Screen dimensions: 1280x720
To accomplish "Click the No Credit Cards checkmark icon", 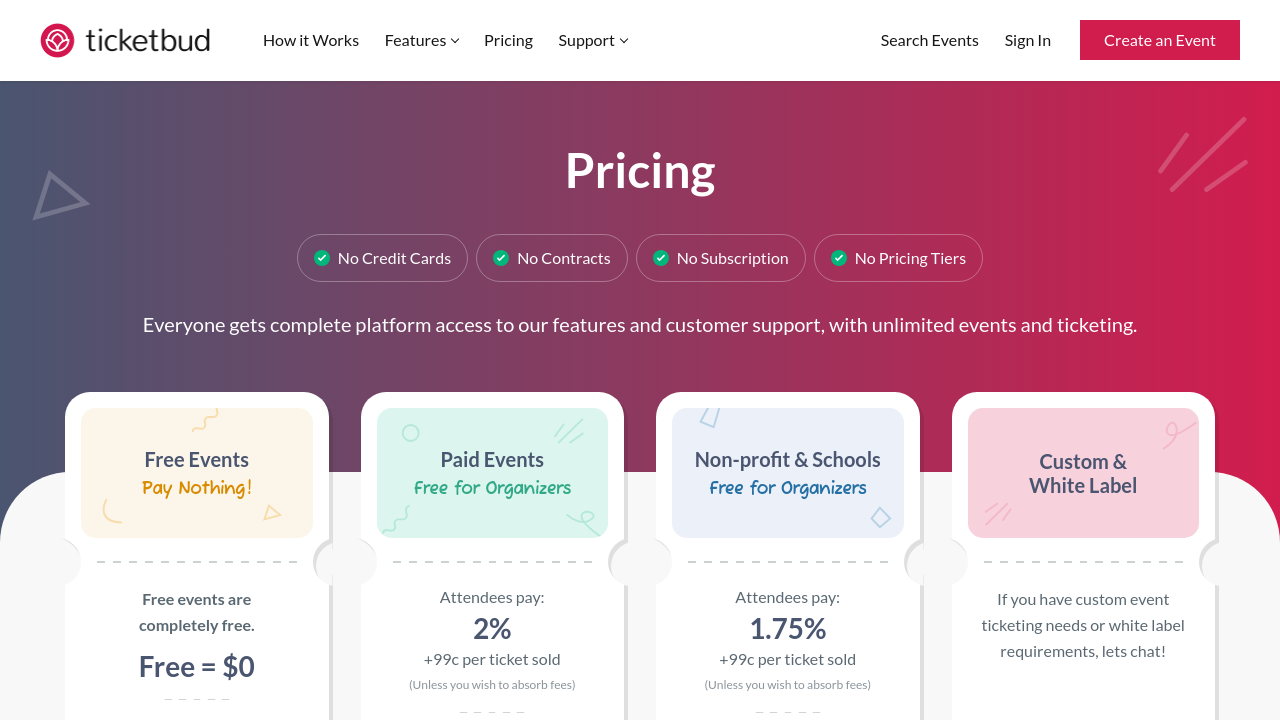I will tap(322, 258).
